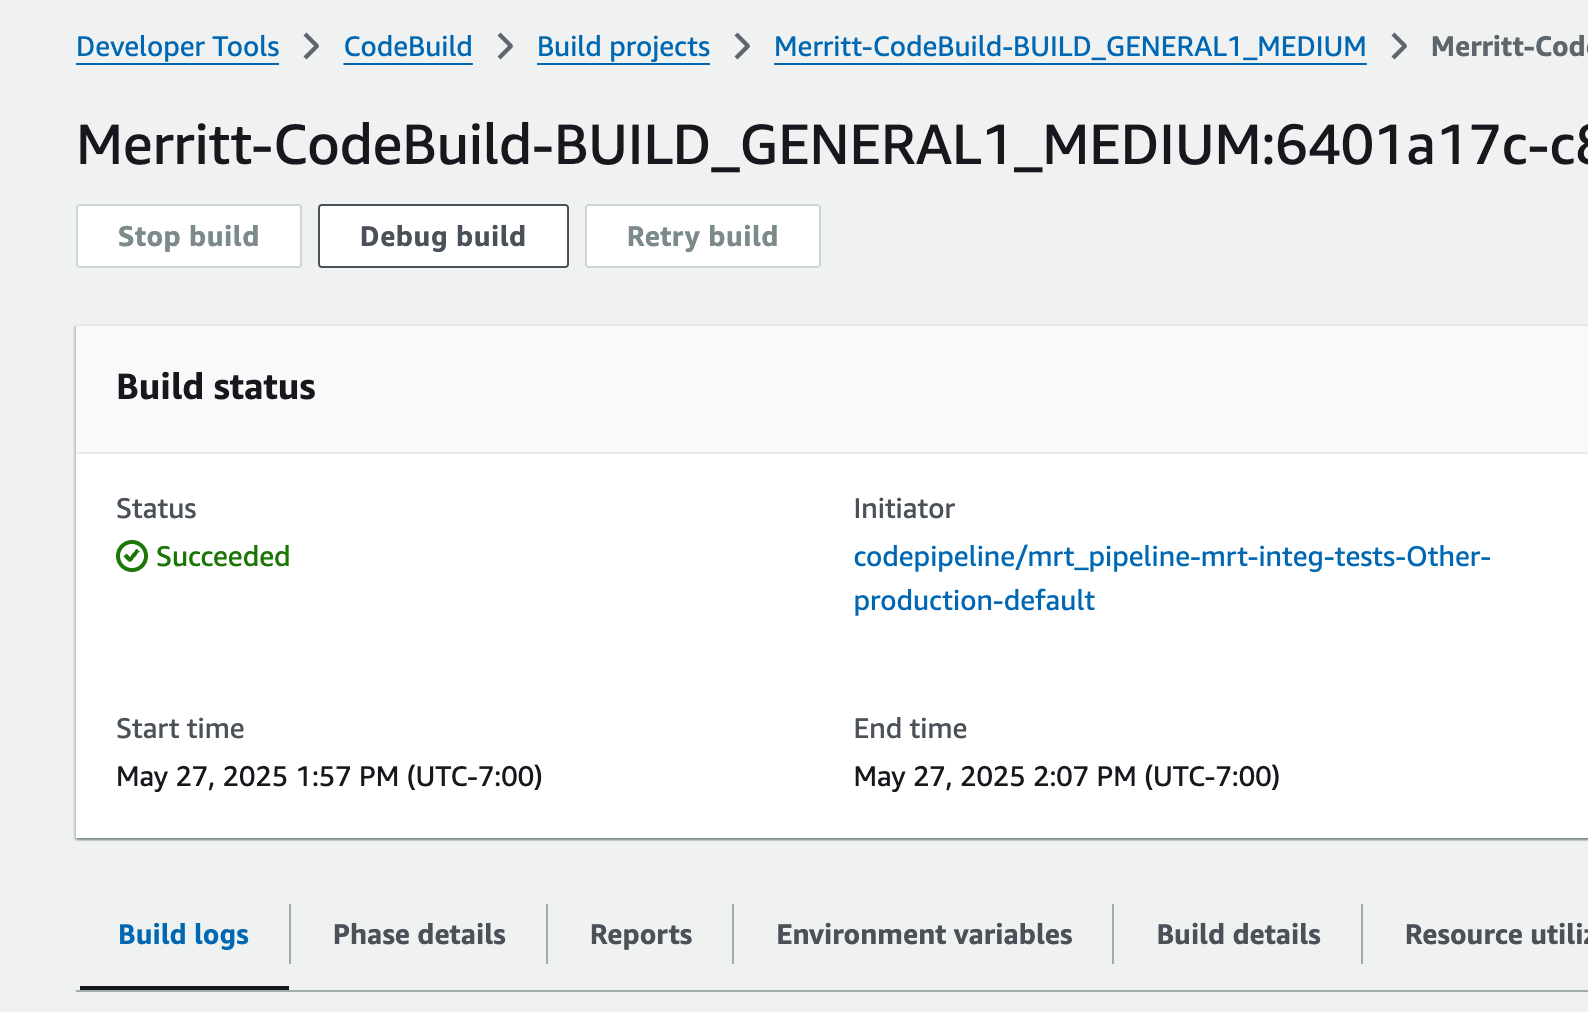Open the codepipeline initiator link
Viewport: 1588px width, 1012px height.
point(1172,578)
